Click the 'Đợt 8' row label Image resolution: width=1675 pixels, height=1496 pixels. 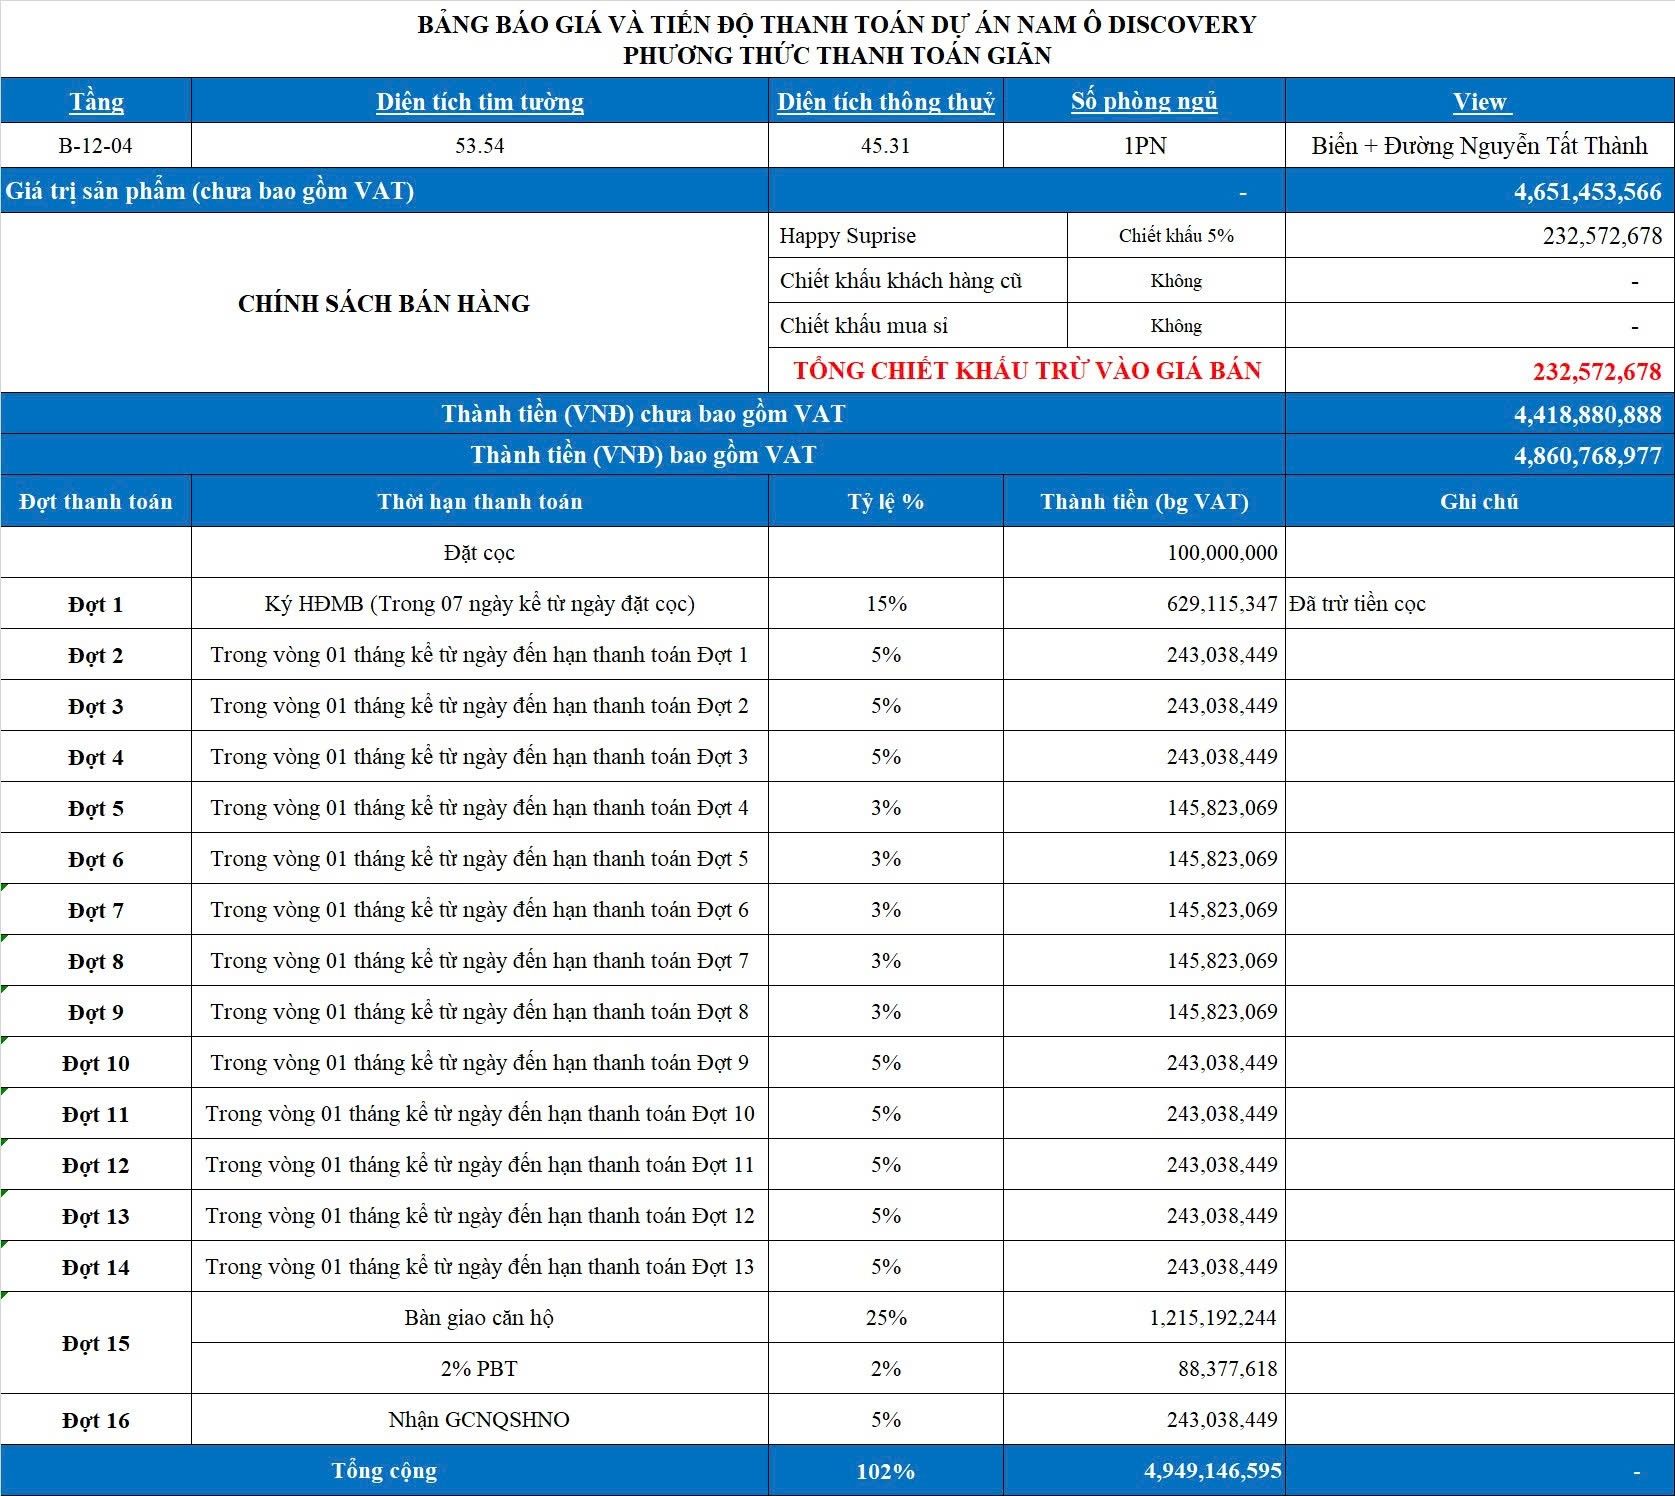tap(96, 961)
